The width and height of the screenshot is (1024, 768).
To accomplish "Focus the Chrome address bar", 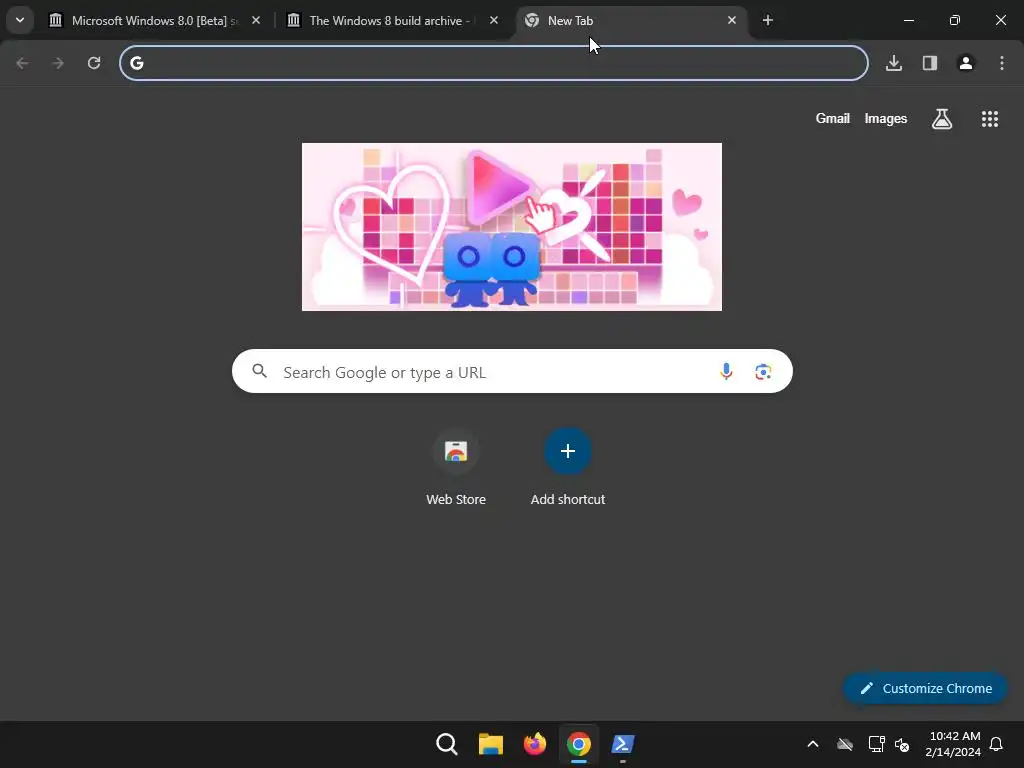I will click(x=494, y=63).
